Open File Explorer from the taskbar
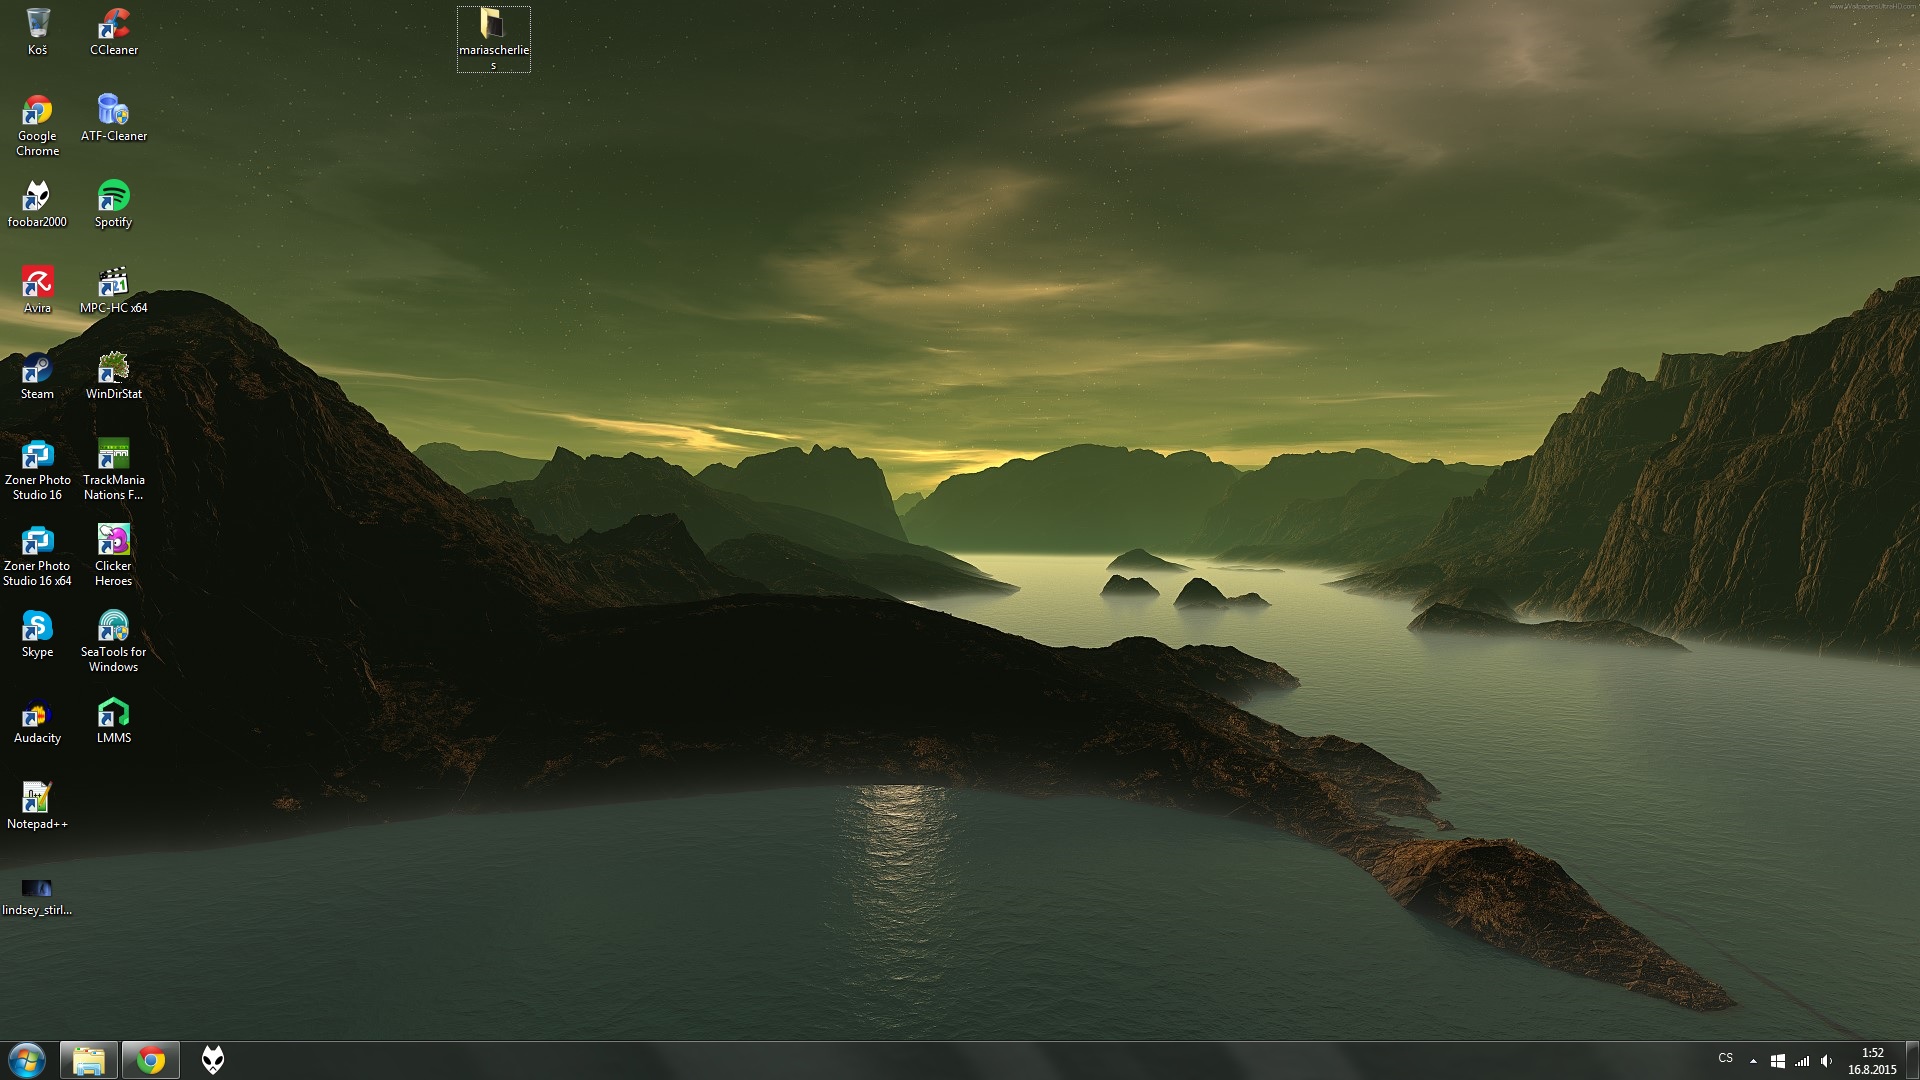The height and width of the screenshot is (1080, 1920). [89, 1060]
